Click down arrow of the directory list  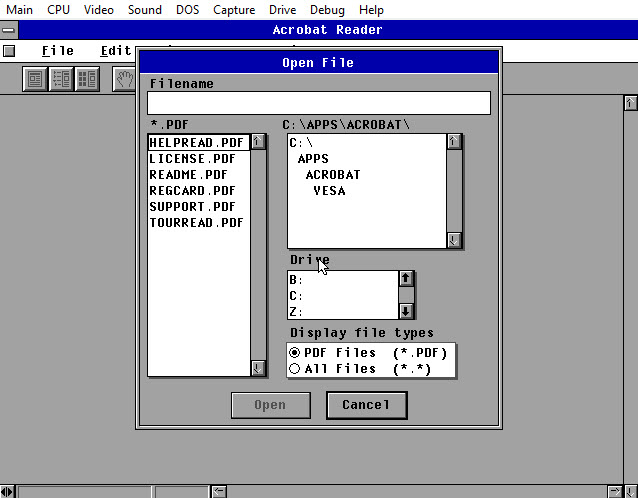point(454,240)
